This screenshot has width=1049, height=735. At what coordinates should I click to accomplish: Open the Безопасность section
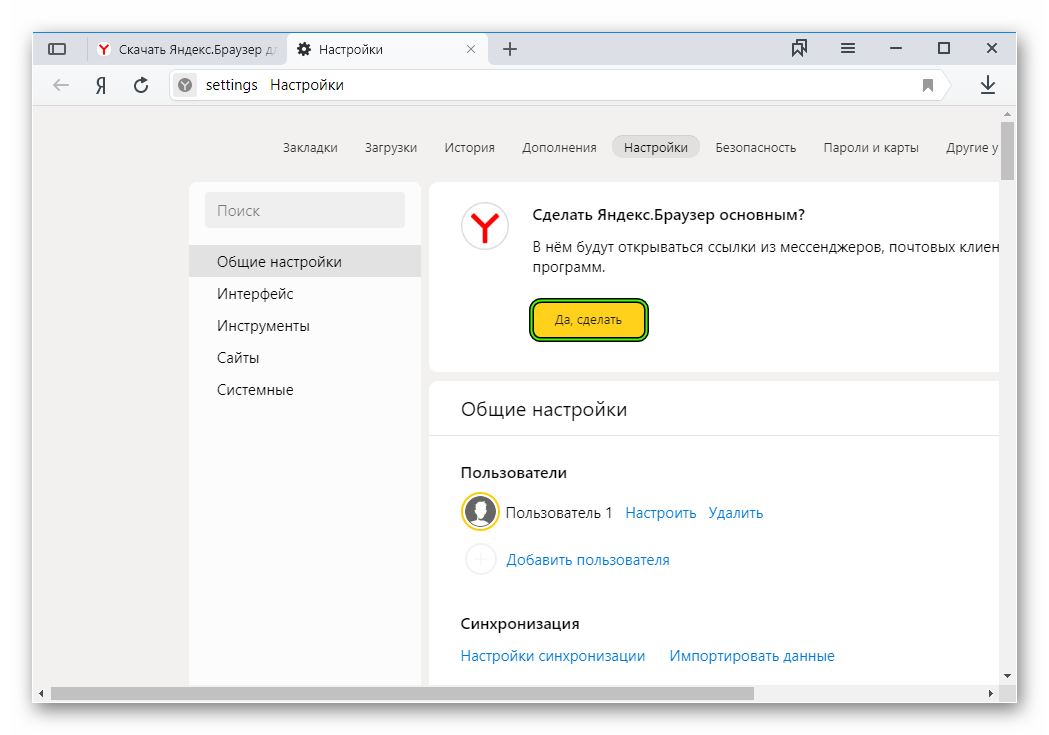point(755,147)
